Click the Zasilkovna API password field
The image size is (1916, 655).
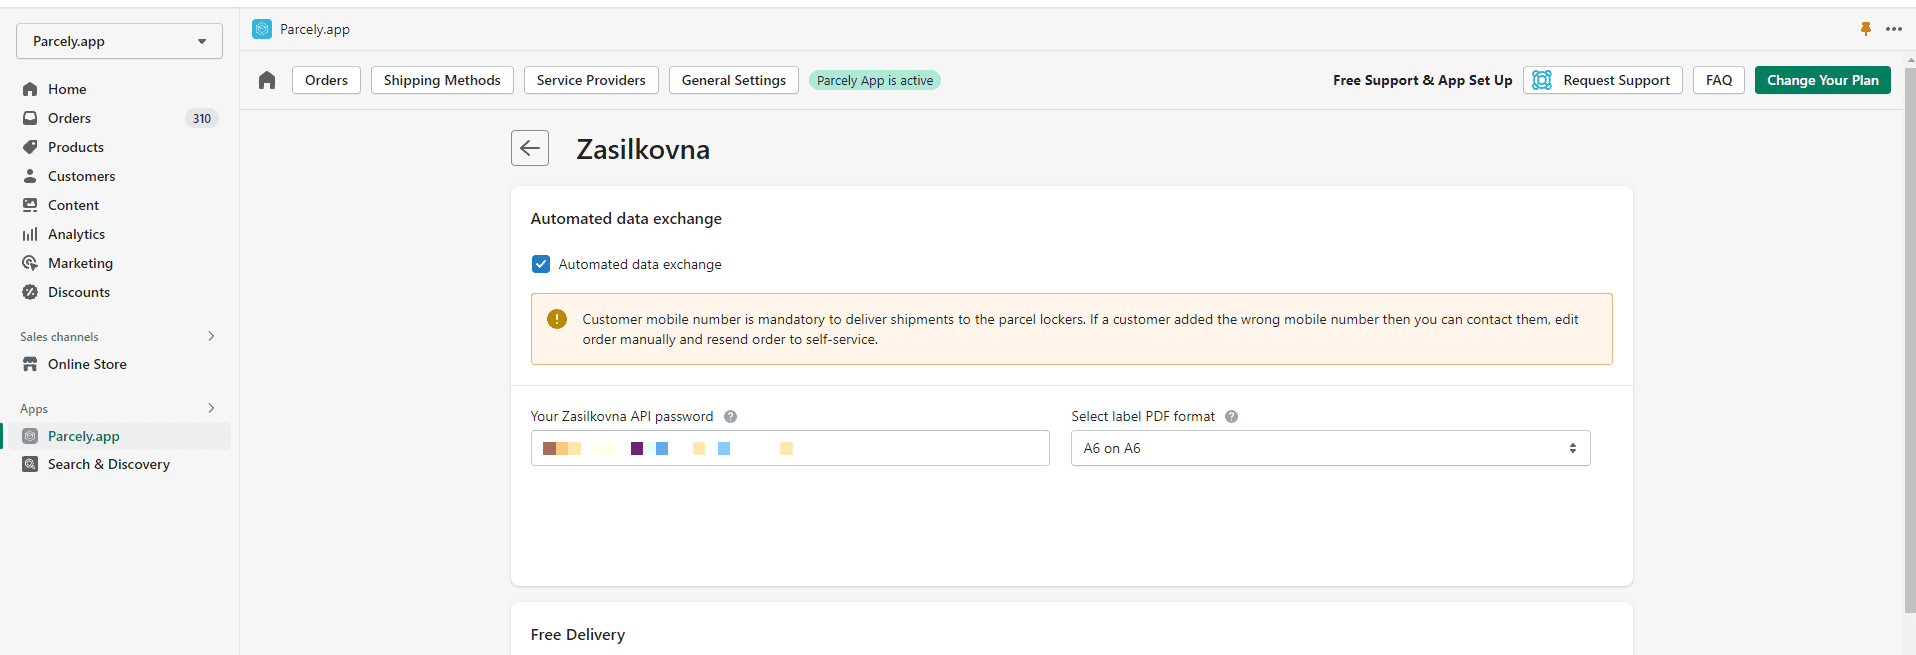(790, 448)
